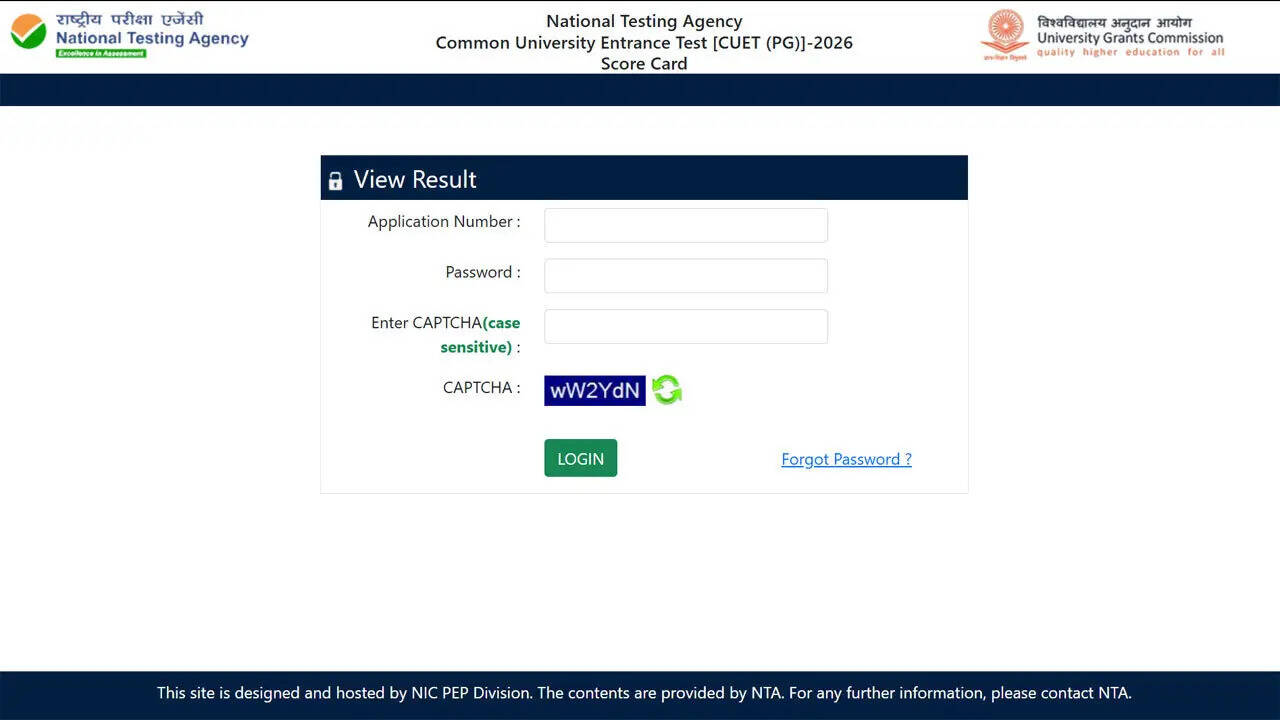Click the dark navigation bar

click(x=640, y=89)
